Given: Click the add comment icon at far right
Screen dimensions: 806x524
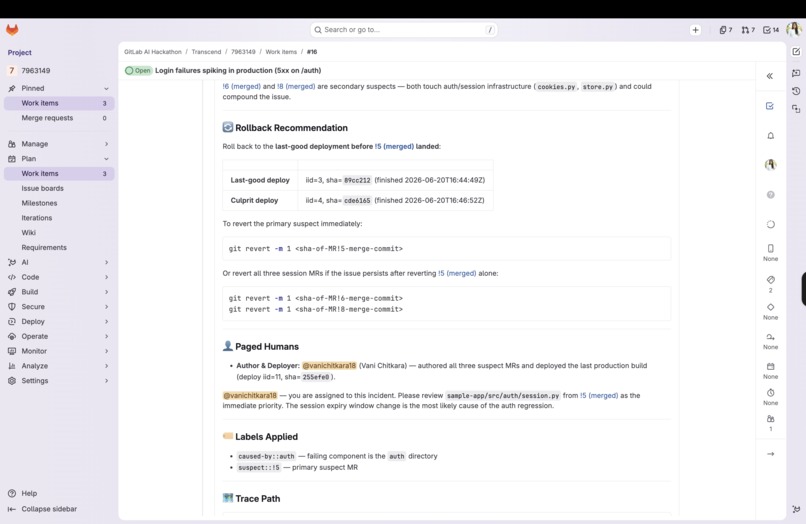Looking at the screenshot, I should click(796, 73).
